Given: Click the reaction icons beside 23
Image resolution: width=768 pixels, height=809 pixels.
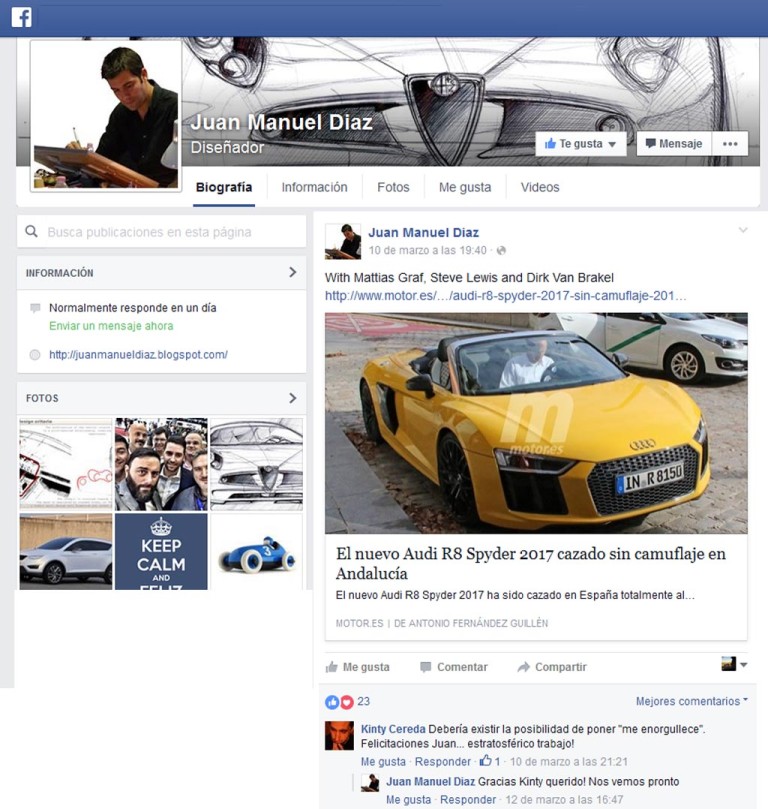Looking at the screenshot, I should (339, 702).
